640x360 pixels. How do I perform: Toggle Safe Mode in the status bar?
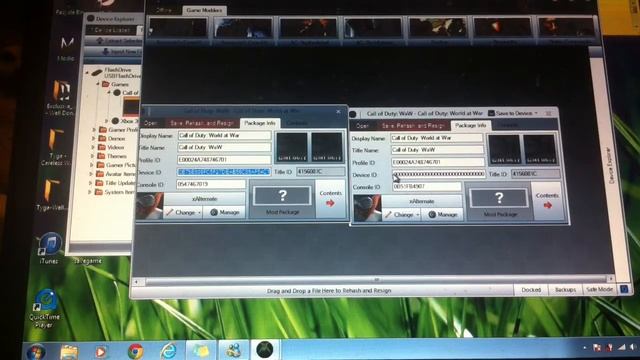[599, 289]
